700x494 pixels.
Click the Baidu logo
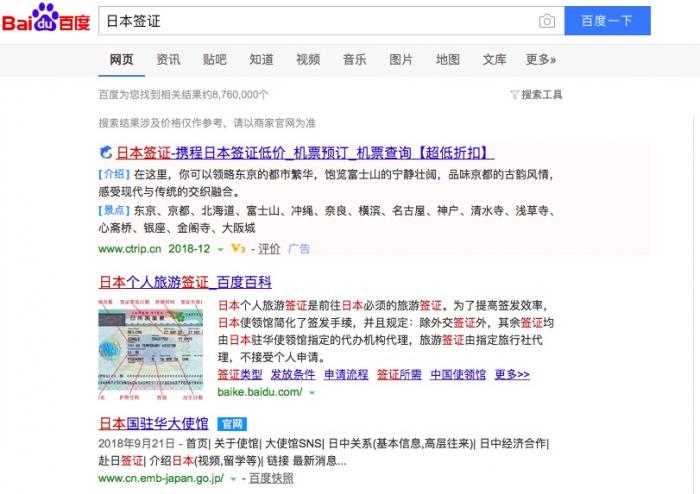click(x=46, y=18)
